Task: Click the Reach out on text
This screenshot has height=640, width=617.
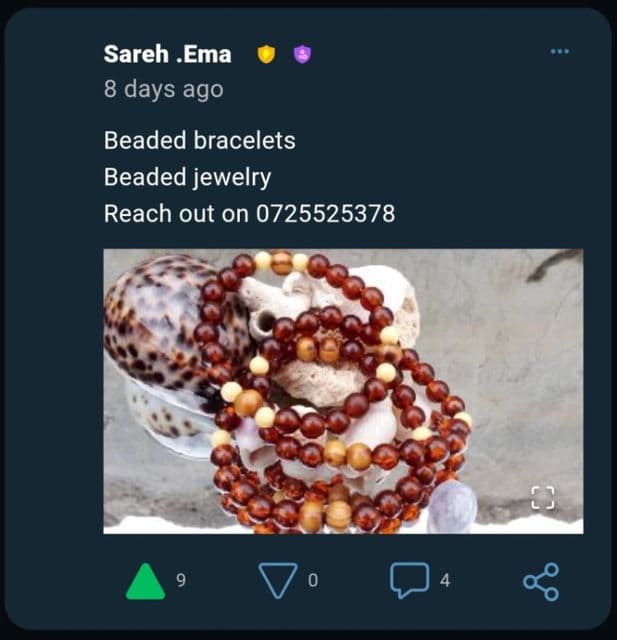Action: coord(176,213)
